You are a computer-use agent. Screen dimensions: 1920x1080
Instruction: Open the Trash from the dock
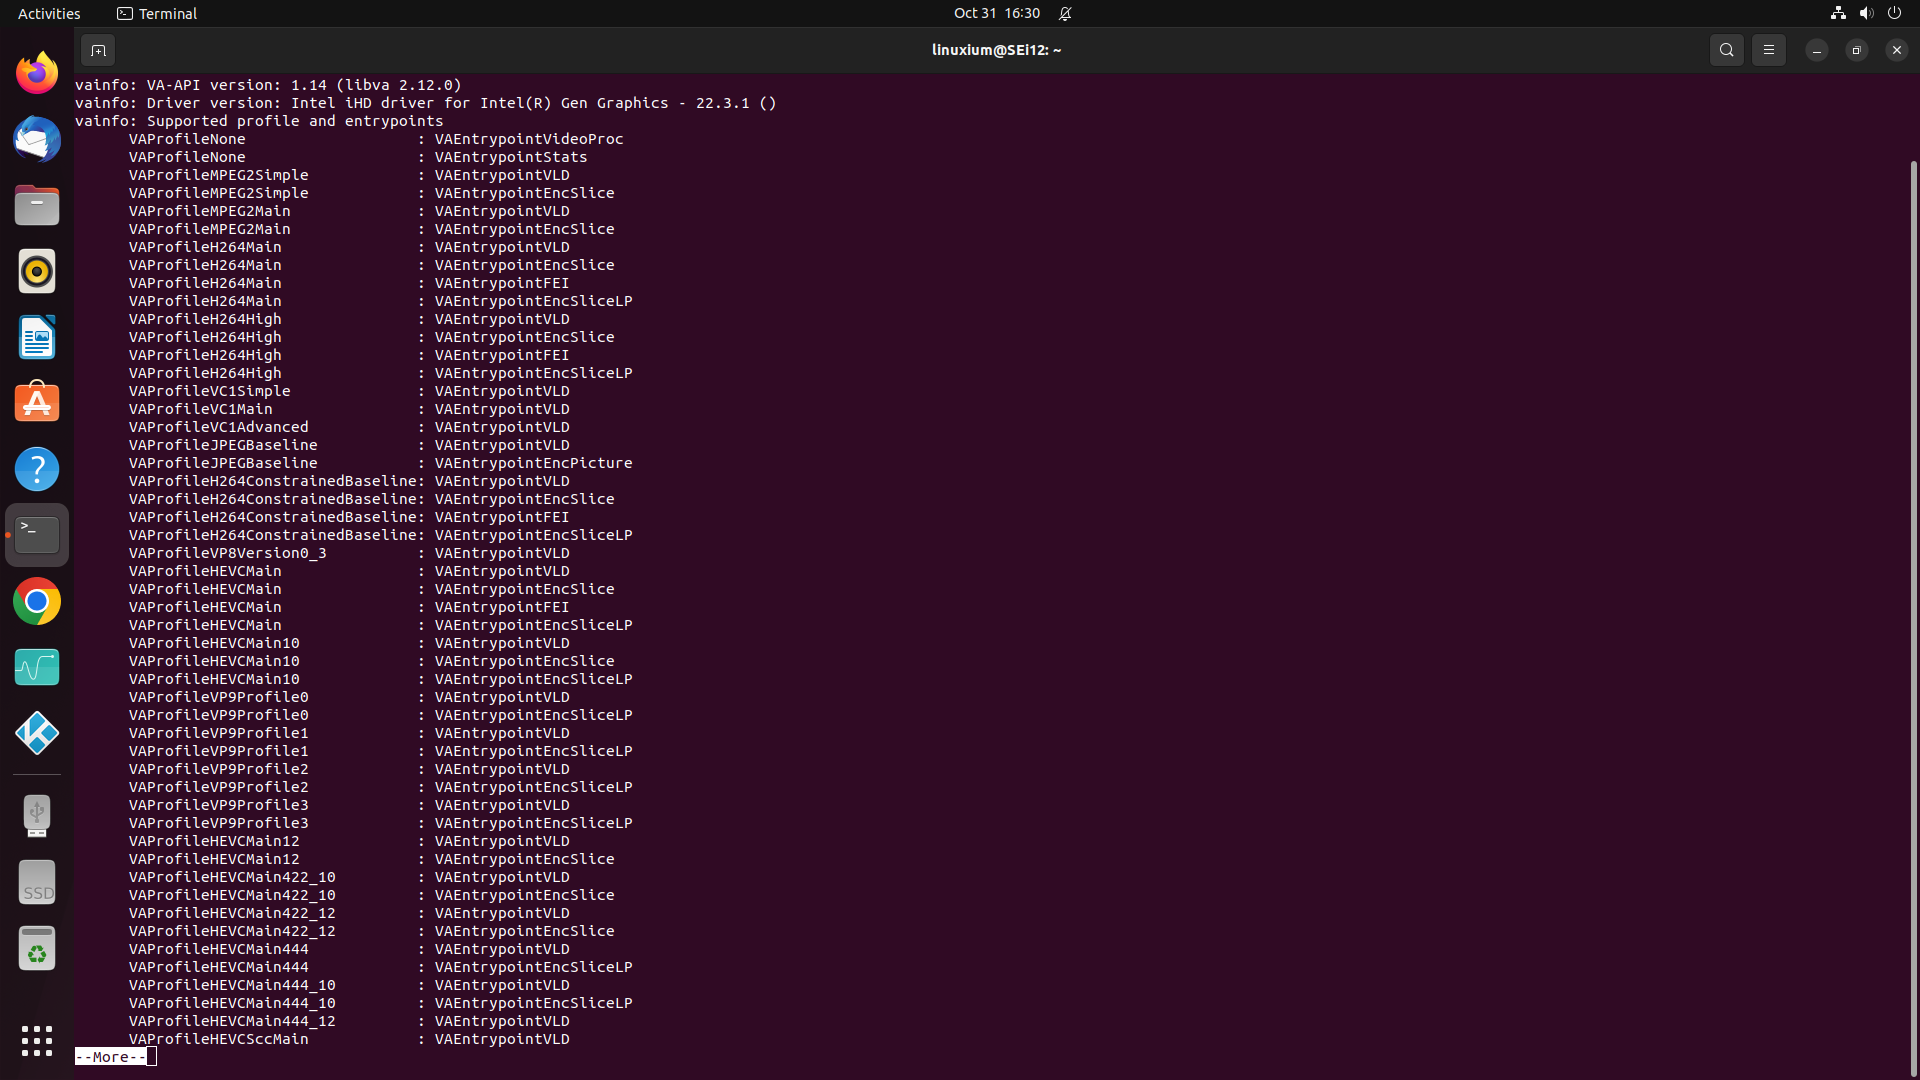pyautogui.click(x=37, y=948)
